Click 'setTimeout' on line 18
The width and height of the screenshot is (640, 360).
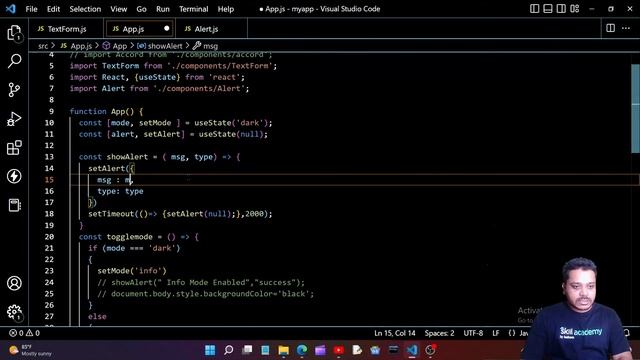pyautogui.click(x=111, y=214)
